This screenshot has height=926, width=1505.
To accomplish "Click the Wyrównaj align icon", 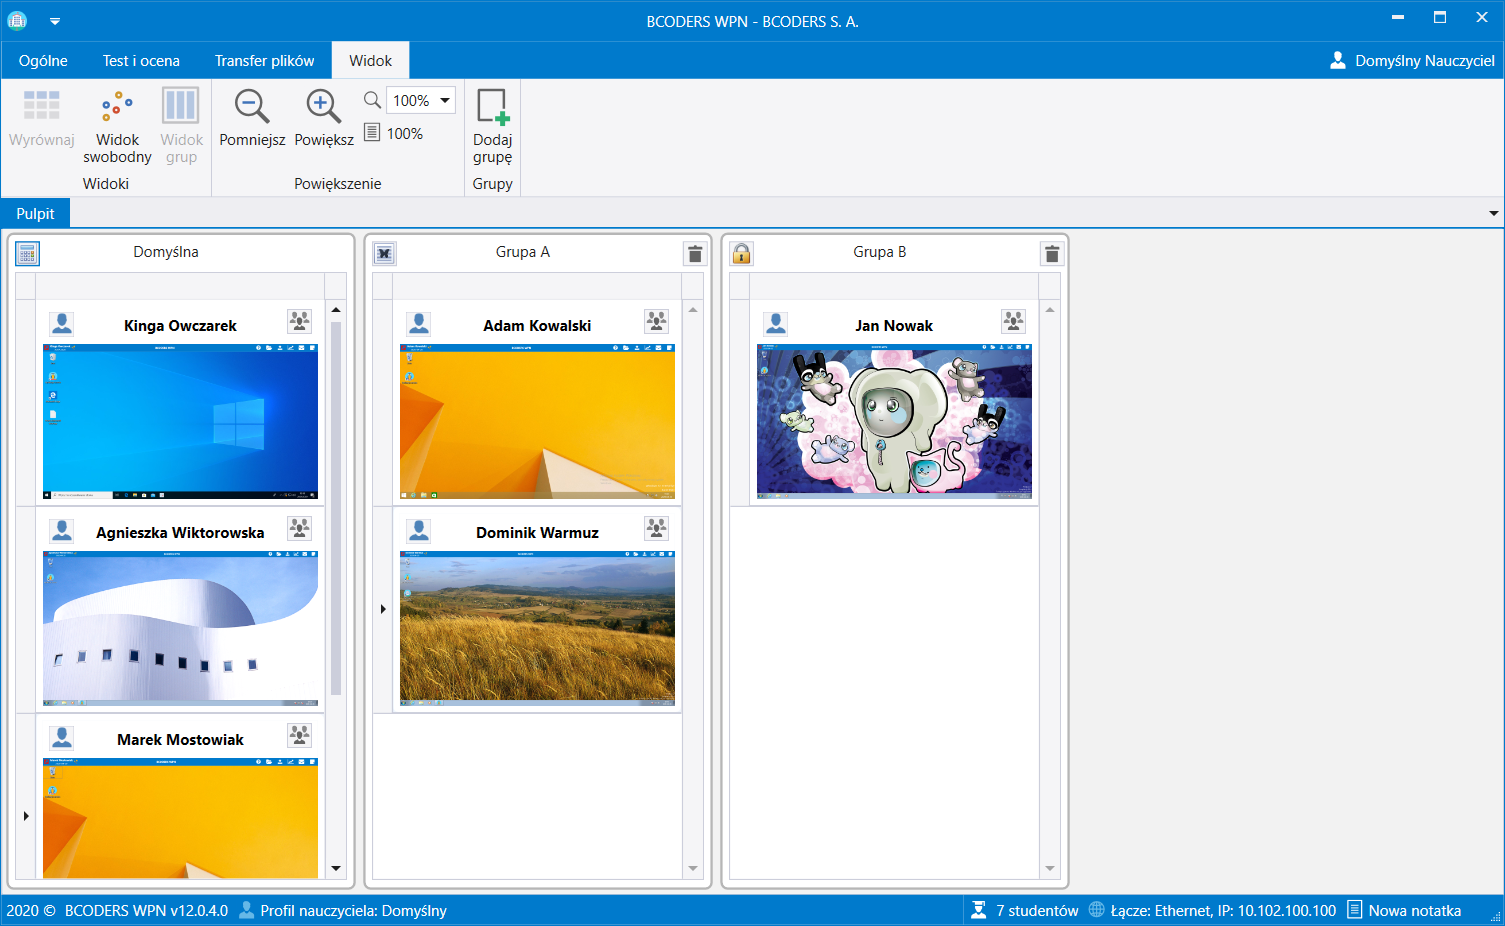I will tap(41, 106).
